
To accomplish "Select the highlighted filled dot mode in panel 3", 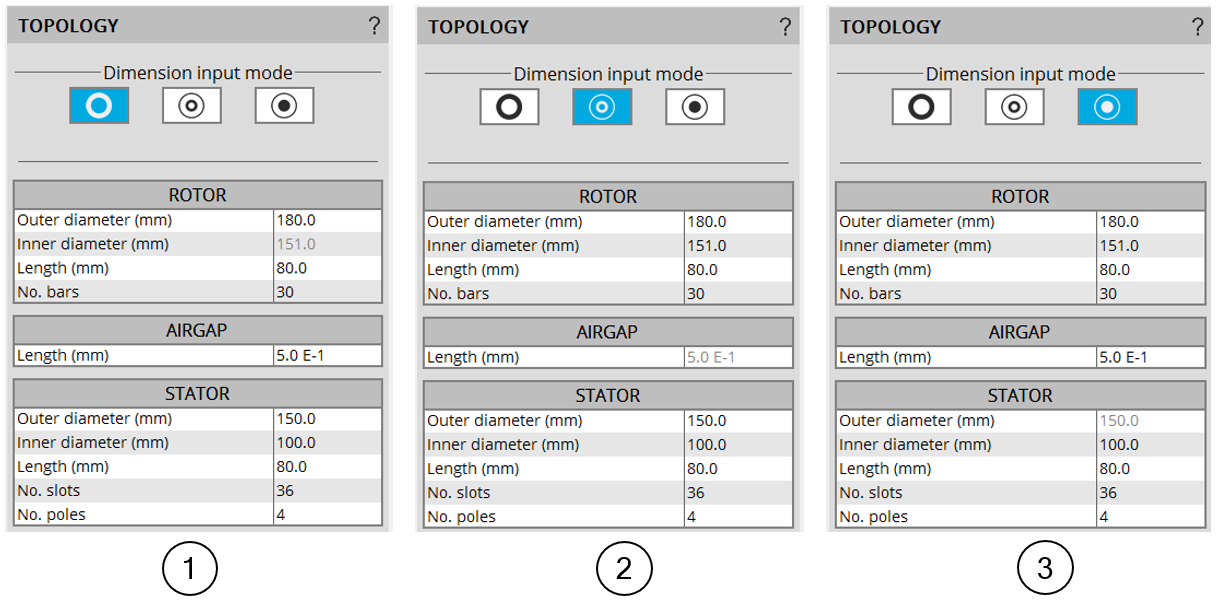I will tap(1107, 107).
